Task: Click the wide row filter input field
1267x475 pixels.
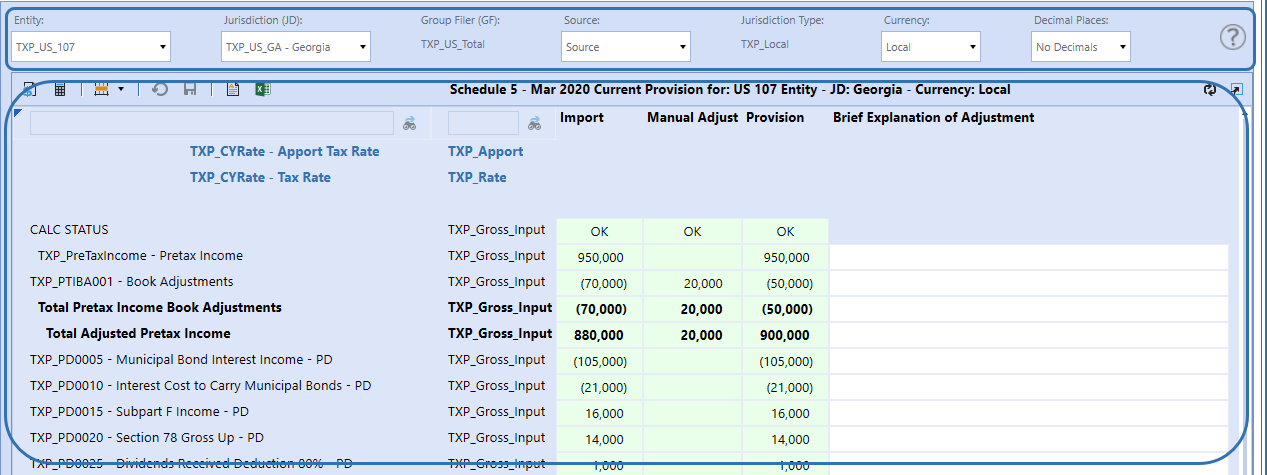Action: 211,124
